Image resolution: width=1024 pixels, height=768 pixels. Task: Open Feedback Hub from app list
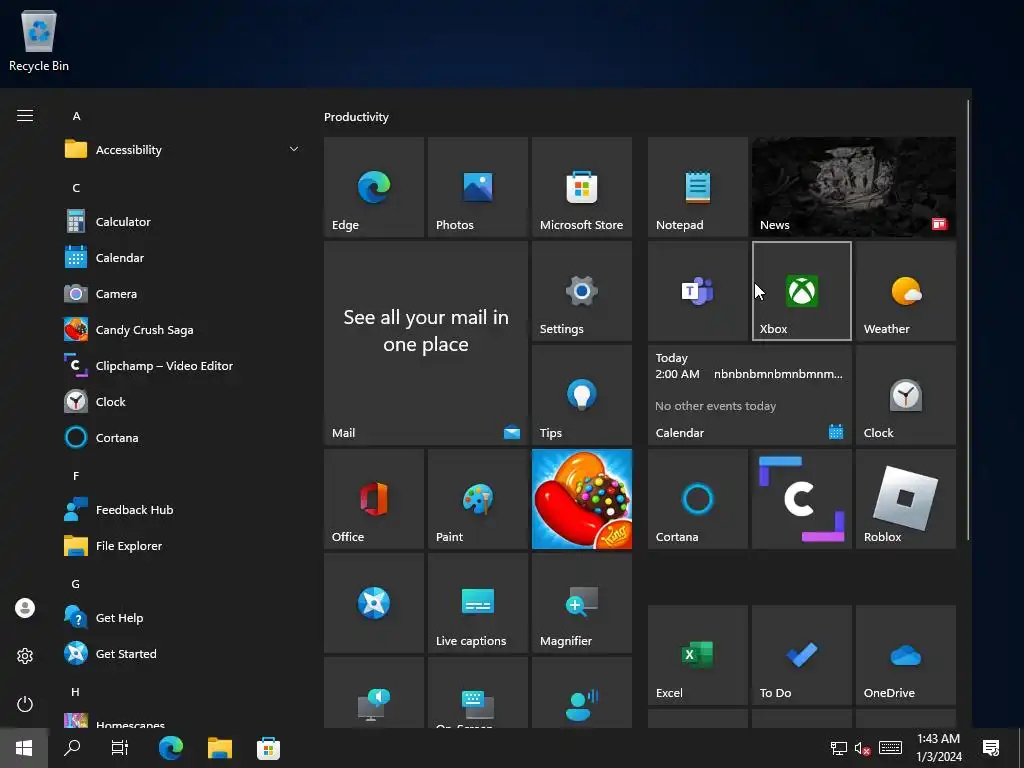tap(183, 509)
